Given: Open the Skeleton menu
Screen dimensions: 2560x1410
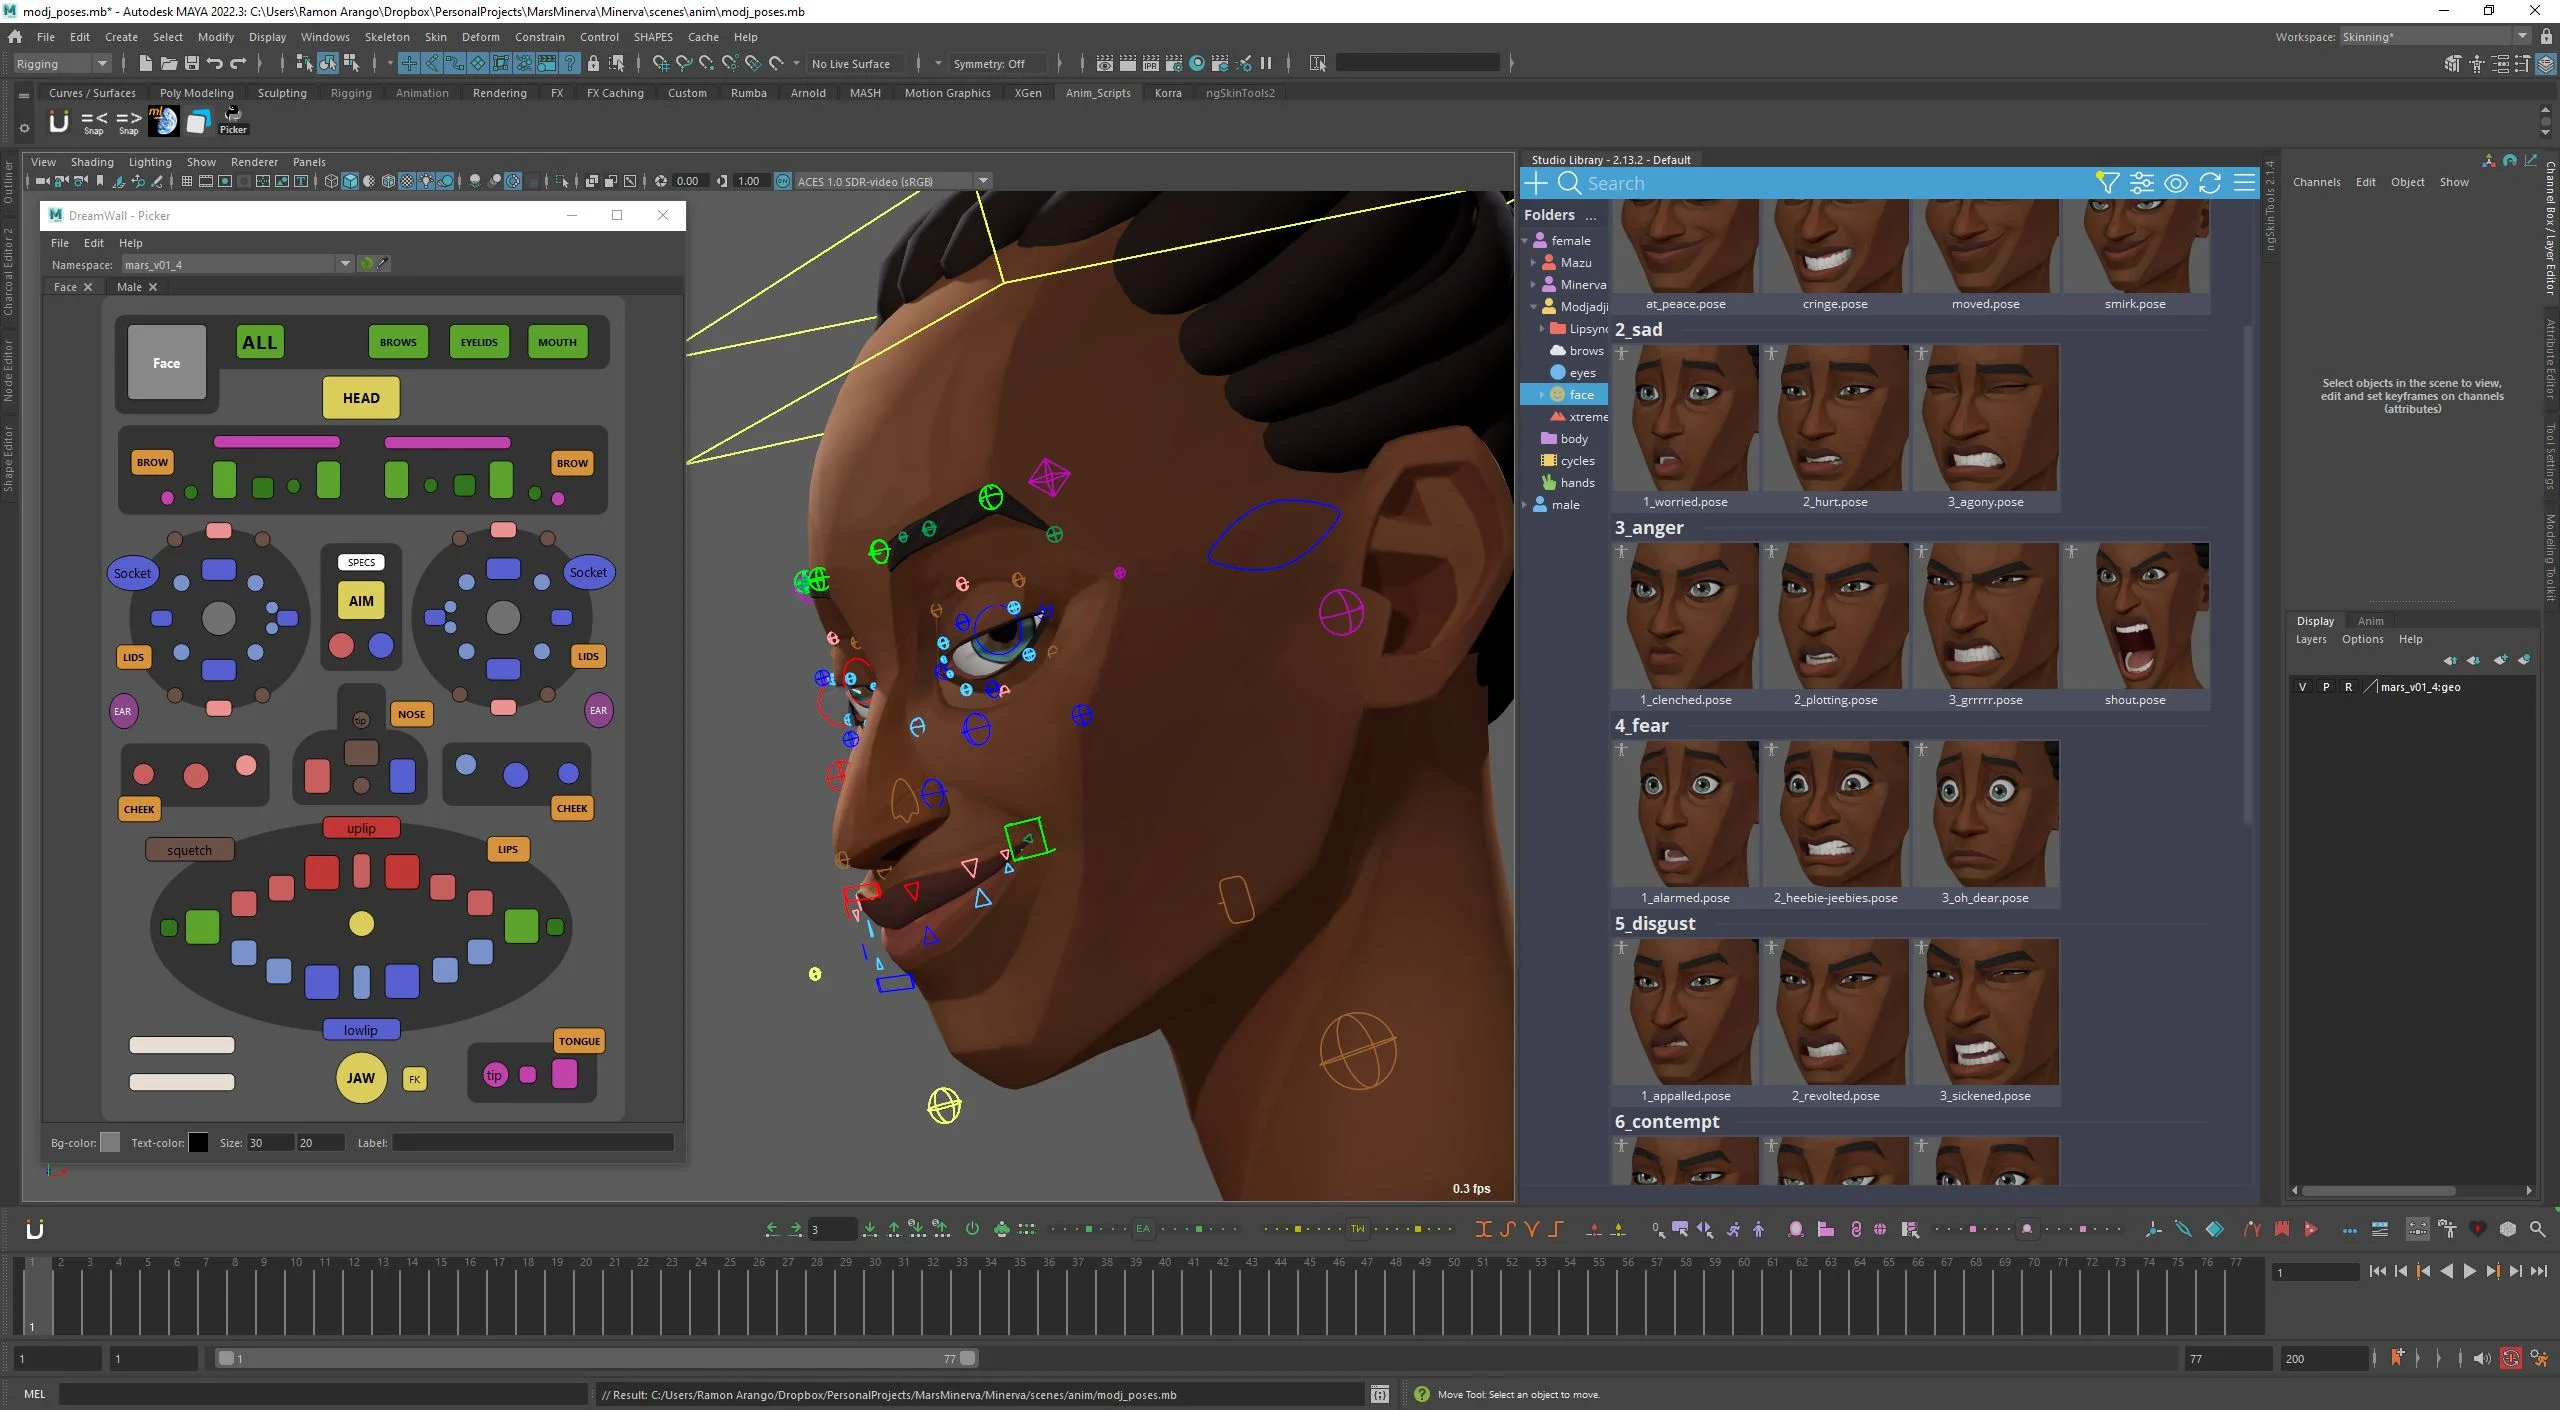Looking at the screenshot, I should tap(386, 37).
